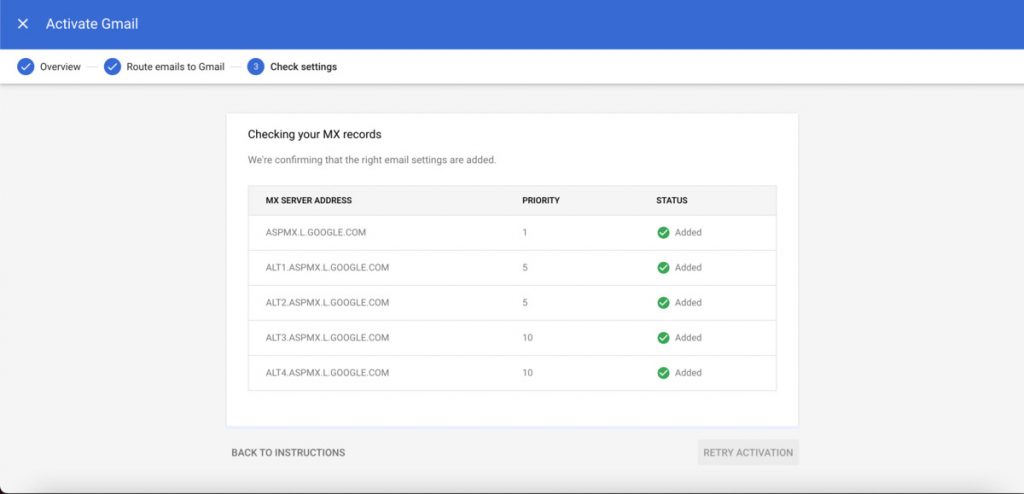Click the Overview step checkmark icon

[25, 67]
